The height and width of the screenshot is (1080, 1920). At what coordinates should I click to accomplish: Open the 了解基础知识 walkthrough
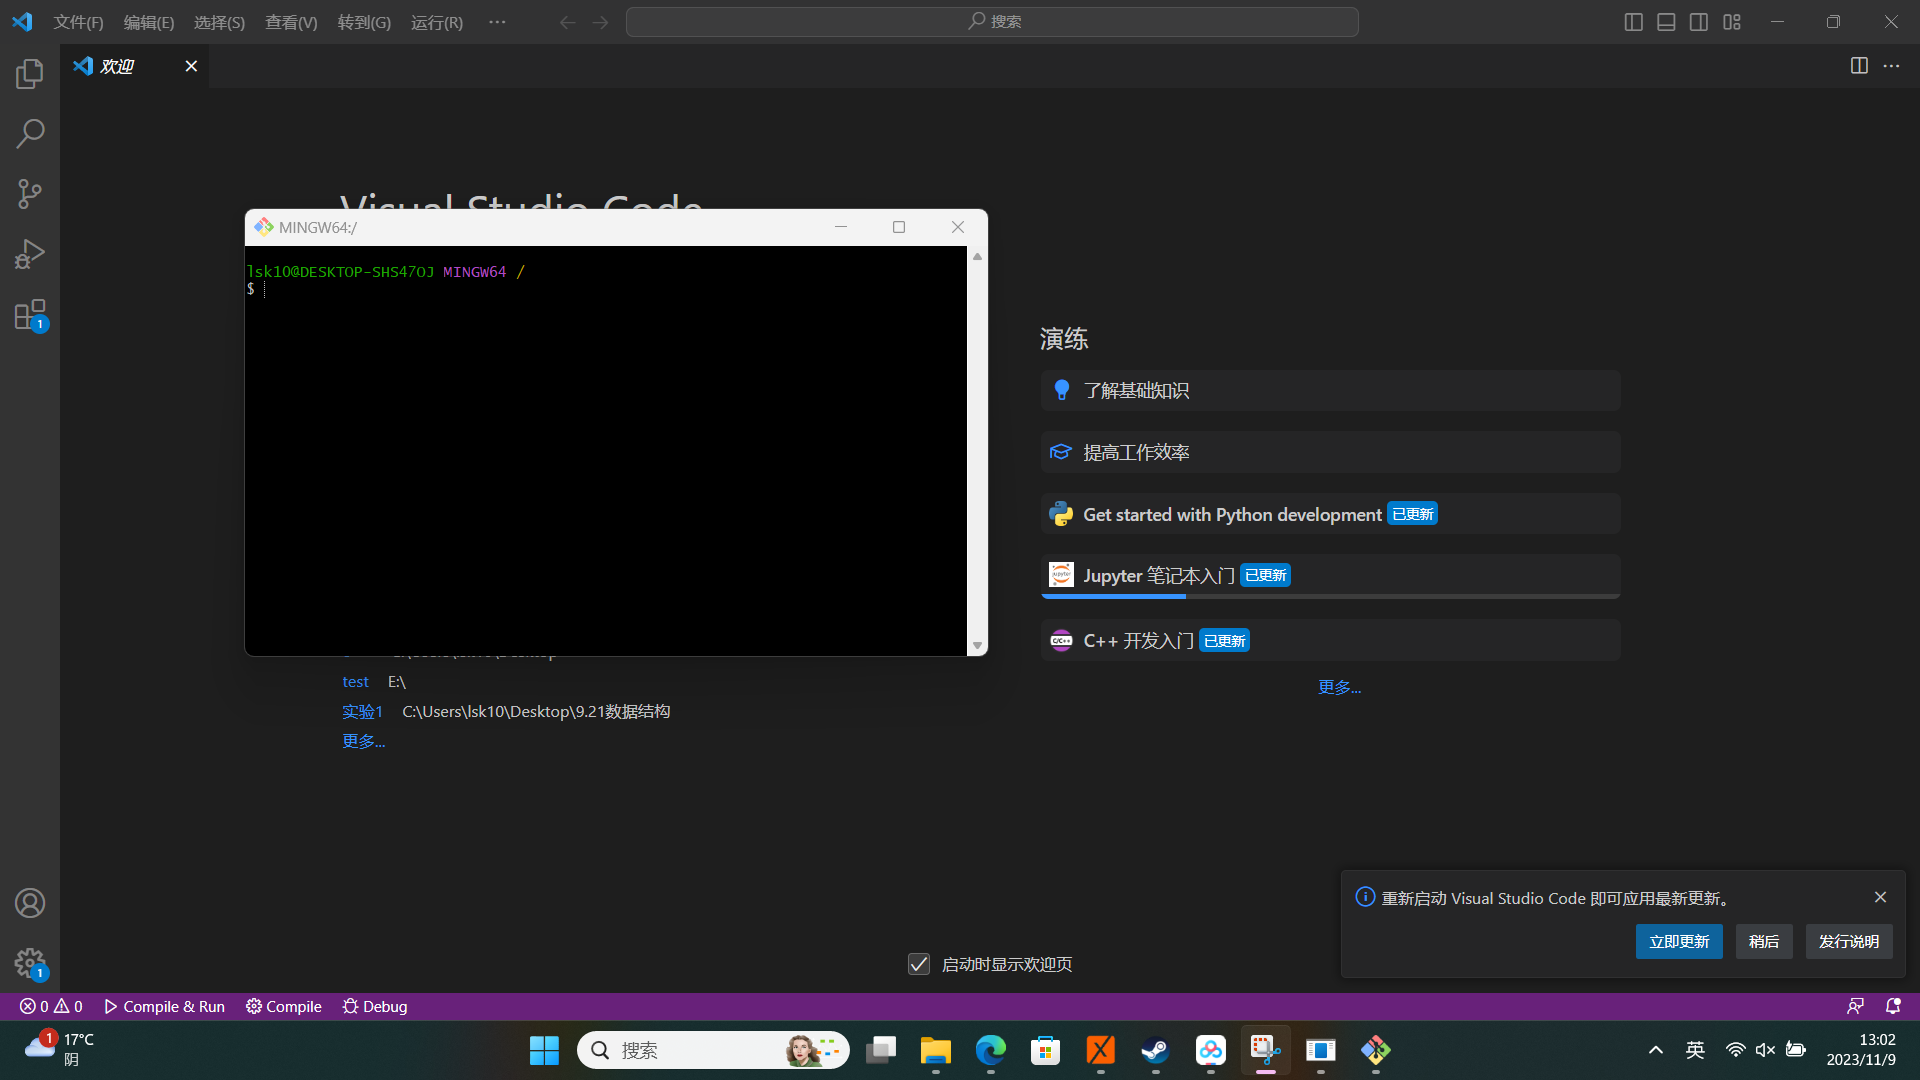[1330, 391]
